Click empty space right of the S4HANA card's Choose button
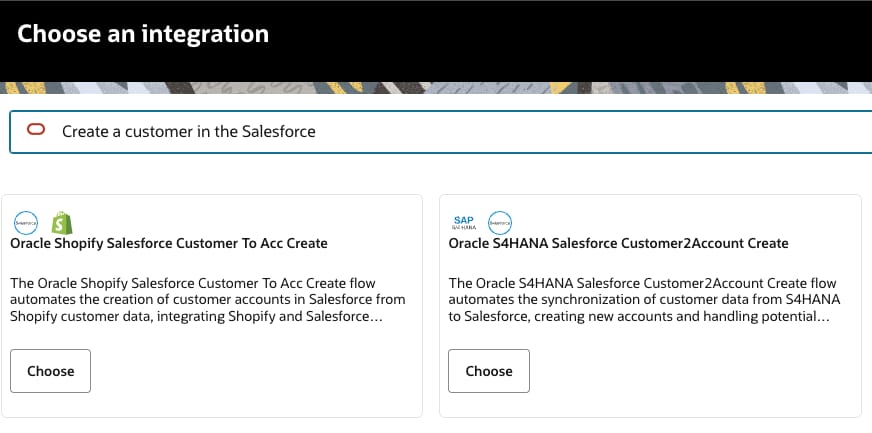 click(690, 371)
